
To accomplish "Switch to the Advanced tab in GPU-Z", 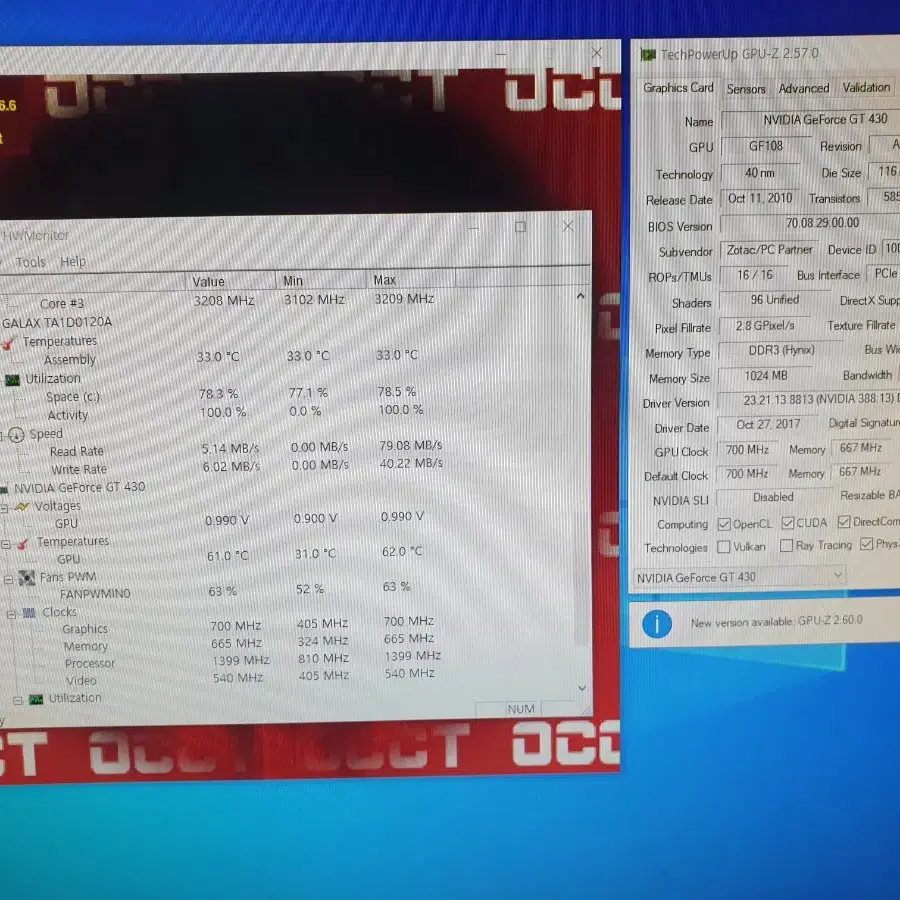I will click(x=804, y=88).
